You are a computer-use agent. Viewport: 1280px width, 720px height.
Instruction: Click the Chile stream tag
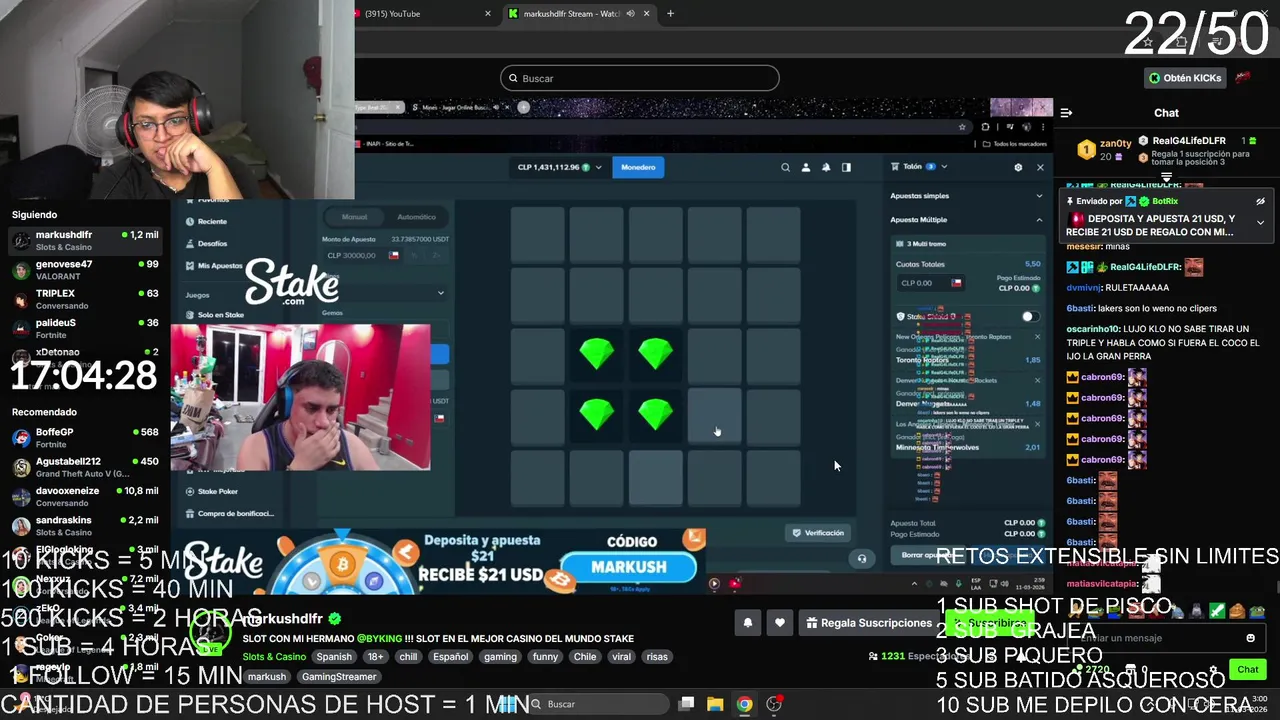[585, 657]
